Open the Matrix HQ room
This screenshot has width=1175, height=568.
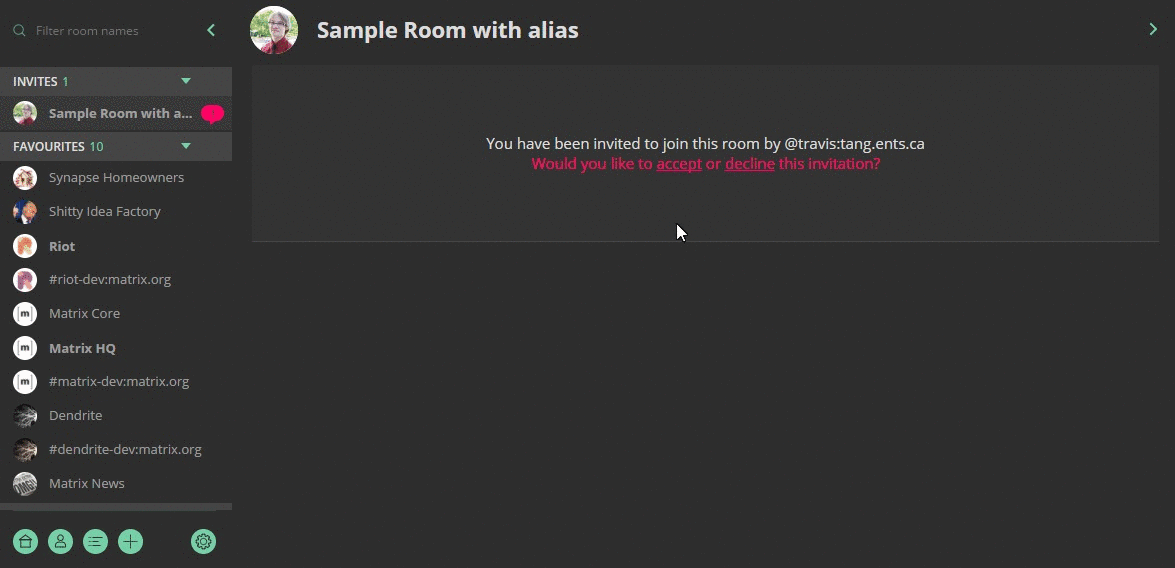(116, 348)
